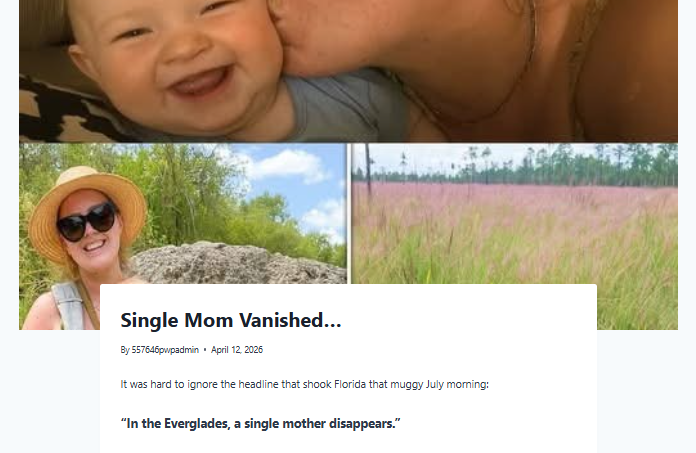This screenshot has width=696, height=453.
Task: Click the straw hat in the photo
Action: (x=87, y=209)
